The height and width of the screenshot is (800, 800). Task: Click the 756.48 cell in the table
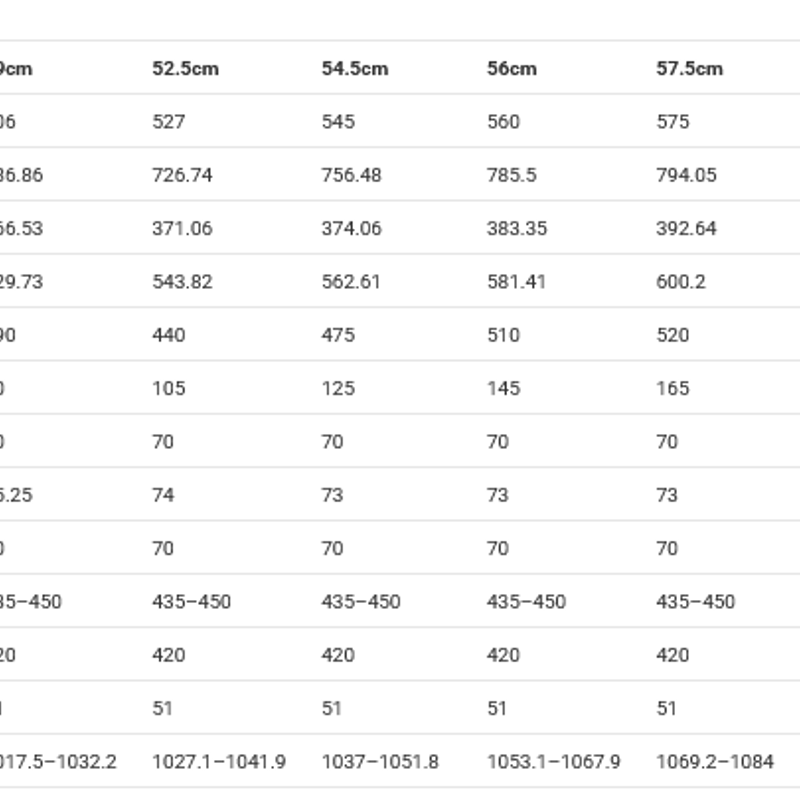tap(351, 175)
